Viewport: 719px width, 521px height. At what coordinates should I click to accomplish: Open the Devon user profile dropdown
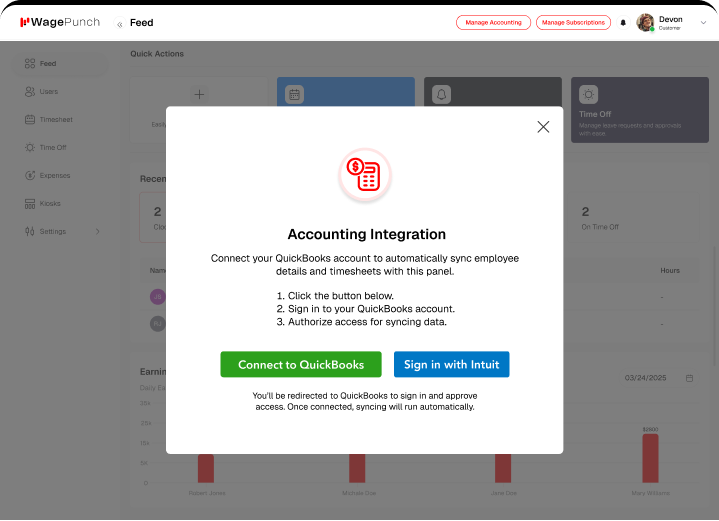[x=703, y=22]
